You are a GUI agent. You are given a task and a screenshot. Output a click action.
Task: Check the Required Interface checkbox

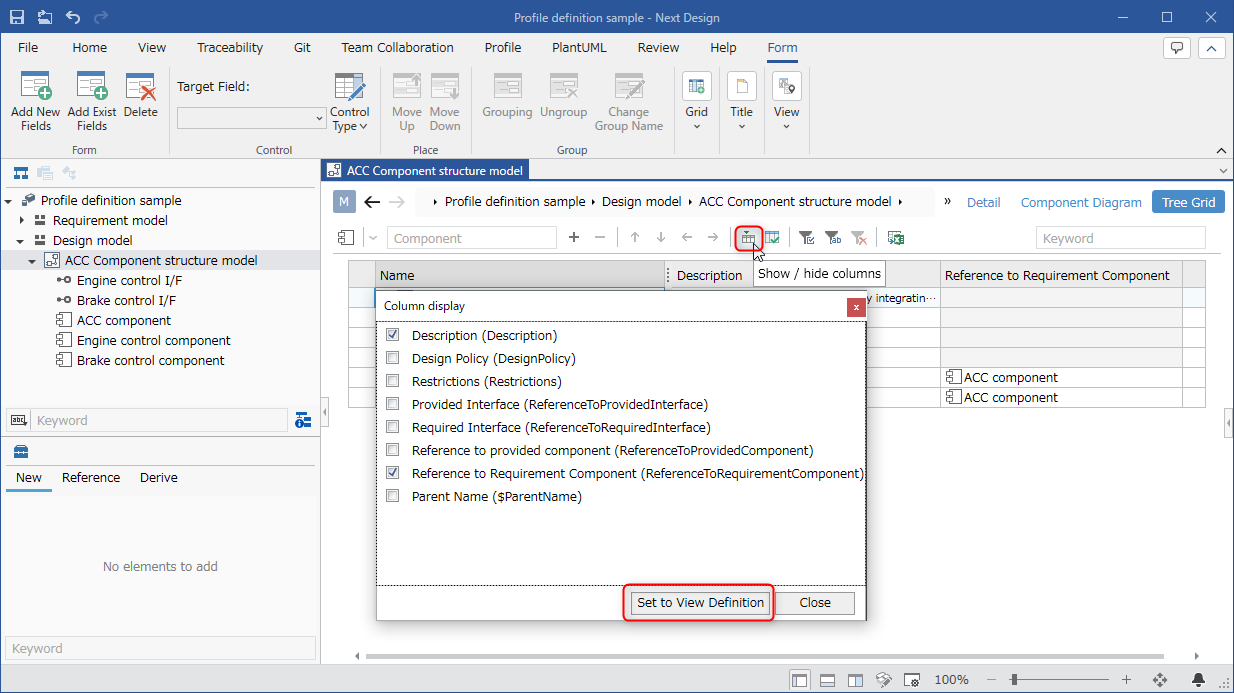(x=393, y=427)
